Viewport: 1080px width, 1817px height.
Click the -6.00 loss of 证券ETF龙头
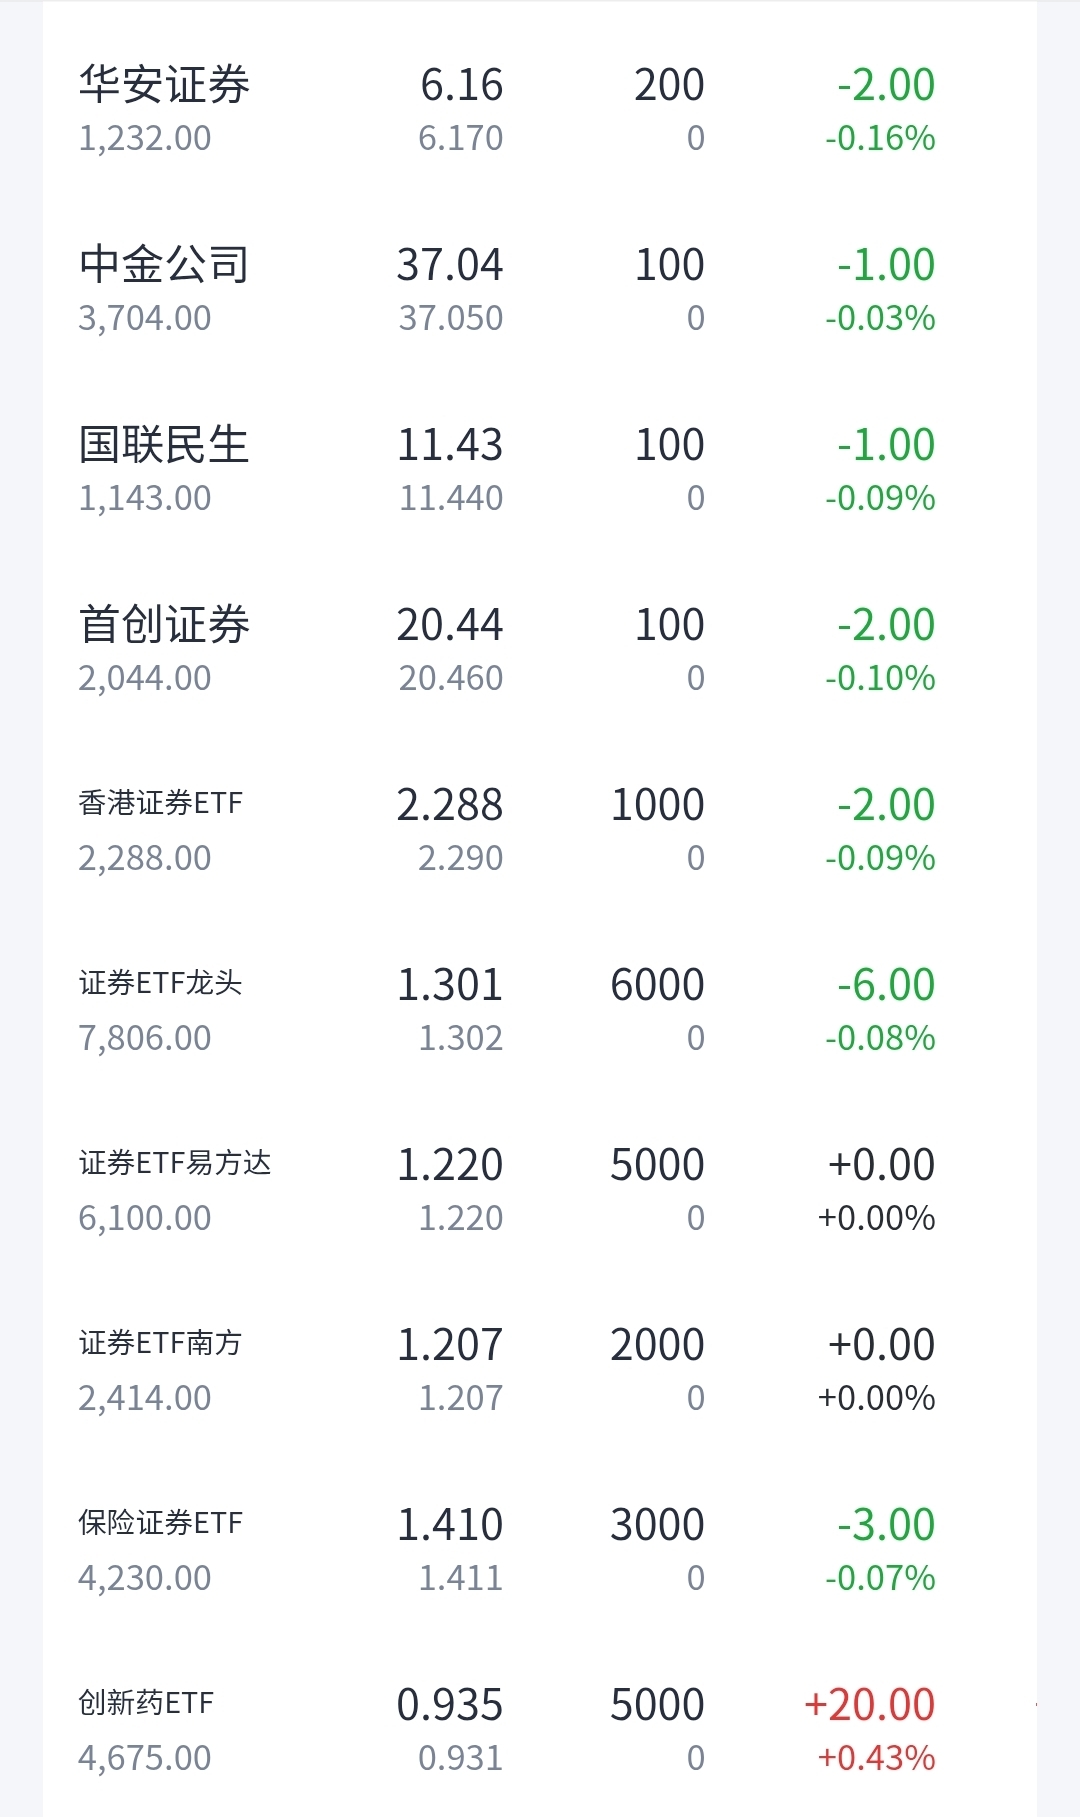click(x=886, y=985)
